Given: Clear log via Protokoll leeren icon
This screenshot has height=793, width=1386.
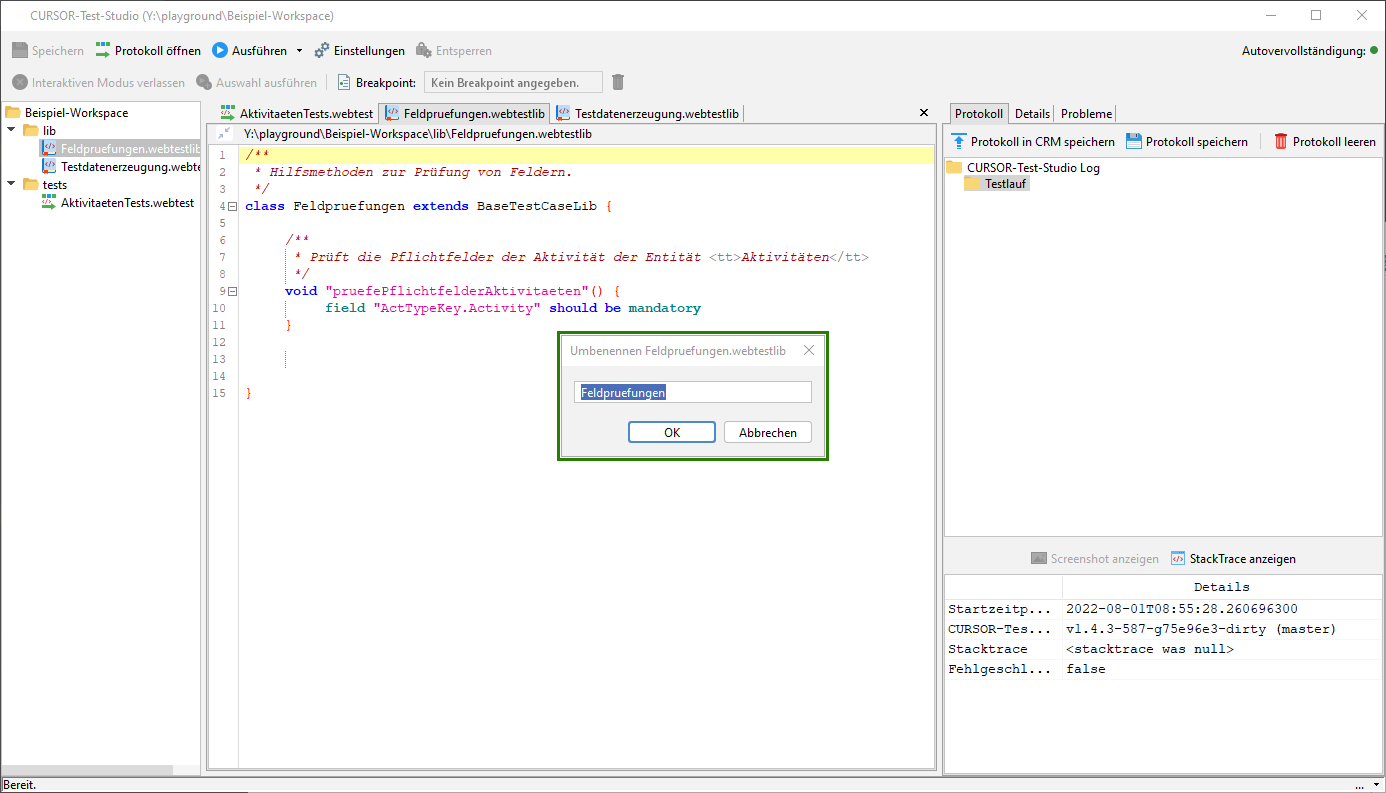Looking at the screenshot, I should coord(1281,142).
